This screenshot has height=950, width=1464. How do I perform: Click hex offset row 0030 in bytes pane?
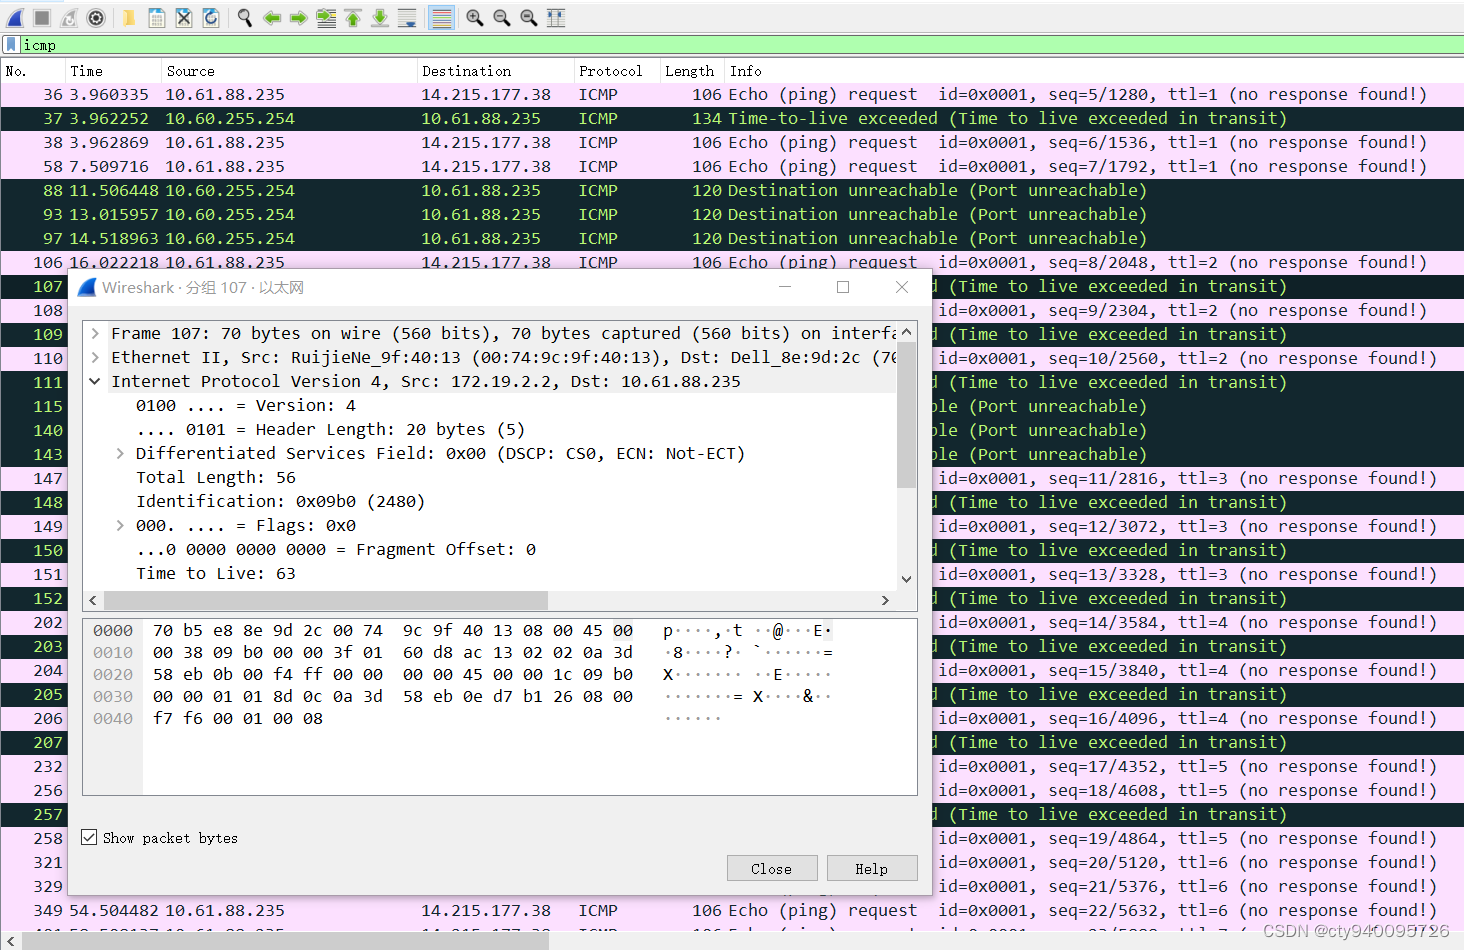coord(113,696)
